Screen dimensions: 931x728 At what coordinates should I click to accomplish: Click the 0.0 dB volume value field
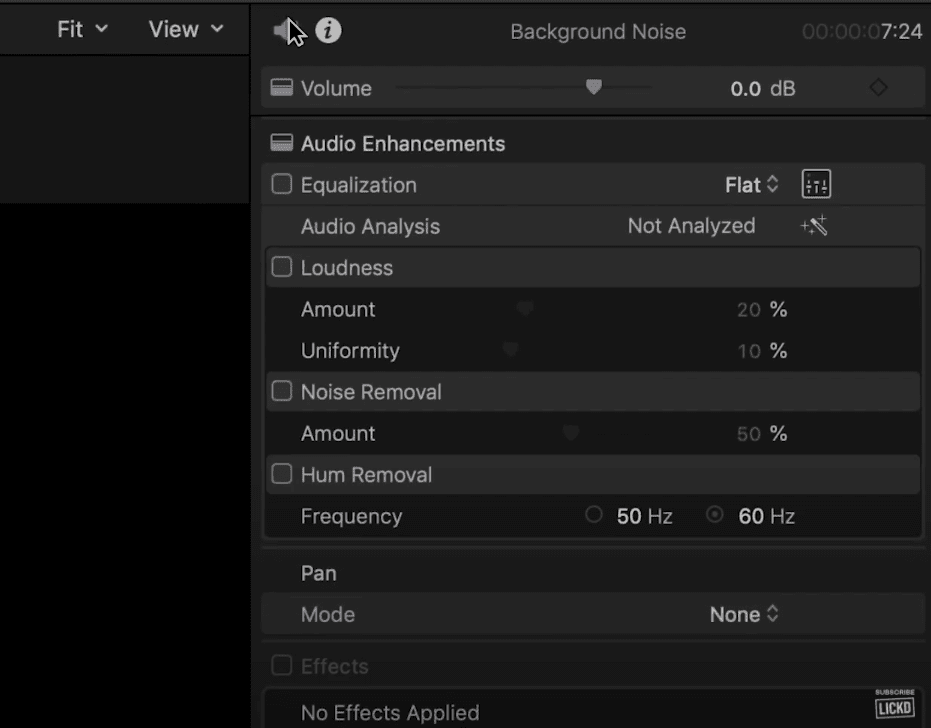click(x=763, y=88)
